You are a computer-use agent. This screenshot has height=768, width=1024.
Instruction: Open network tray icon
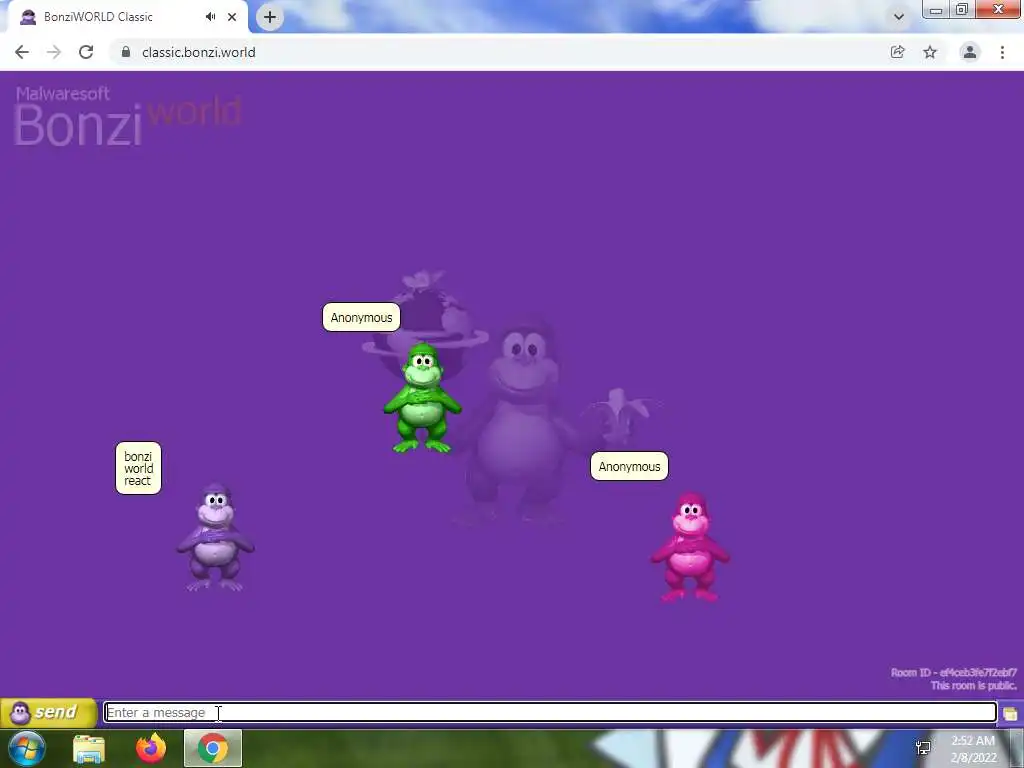923,748
